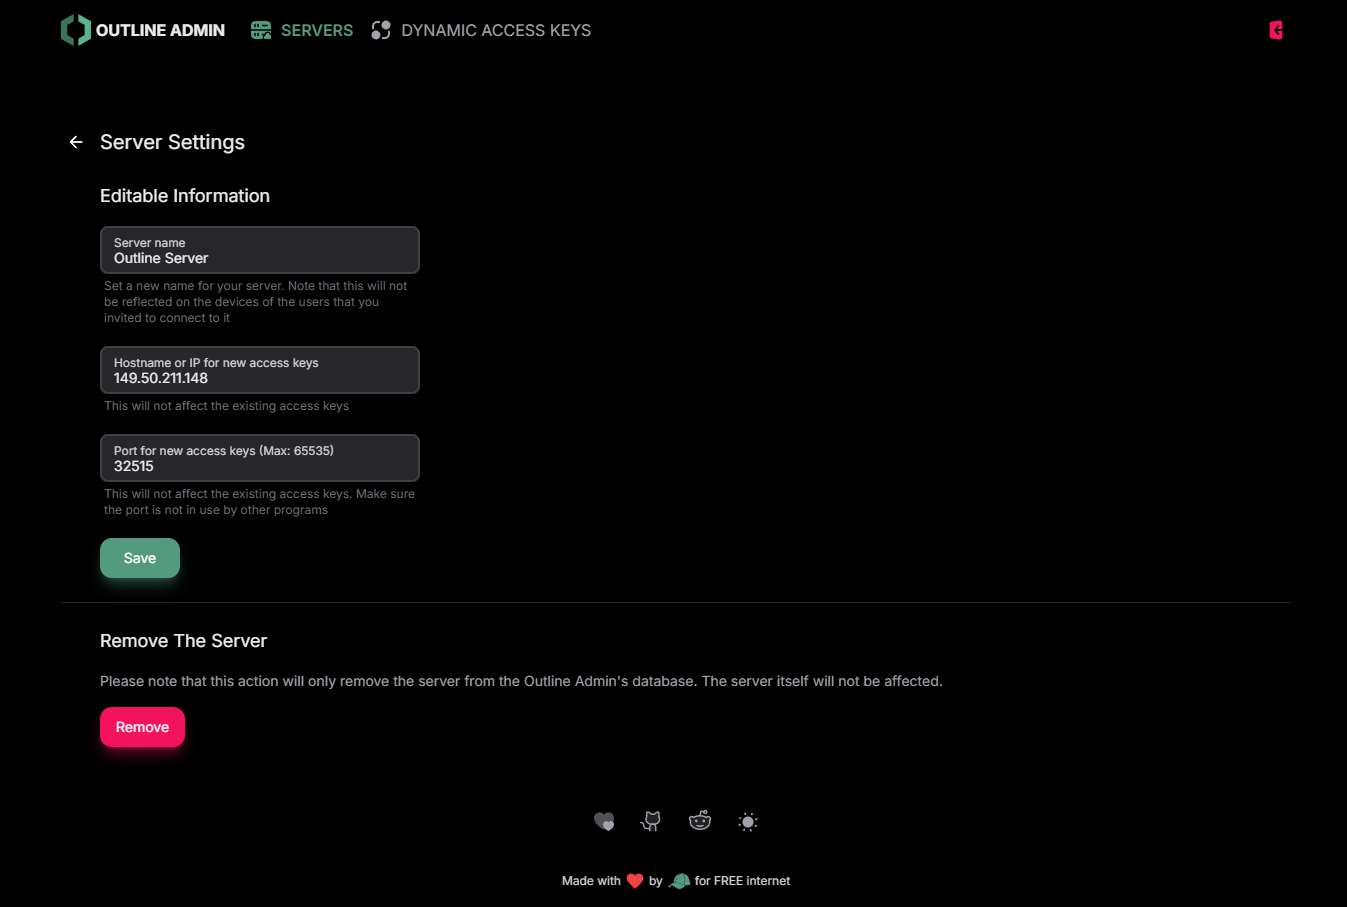Click the red logout icon

click(1276, 30)
